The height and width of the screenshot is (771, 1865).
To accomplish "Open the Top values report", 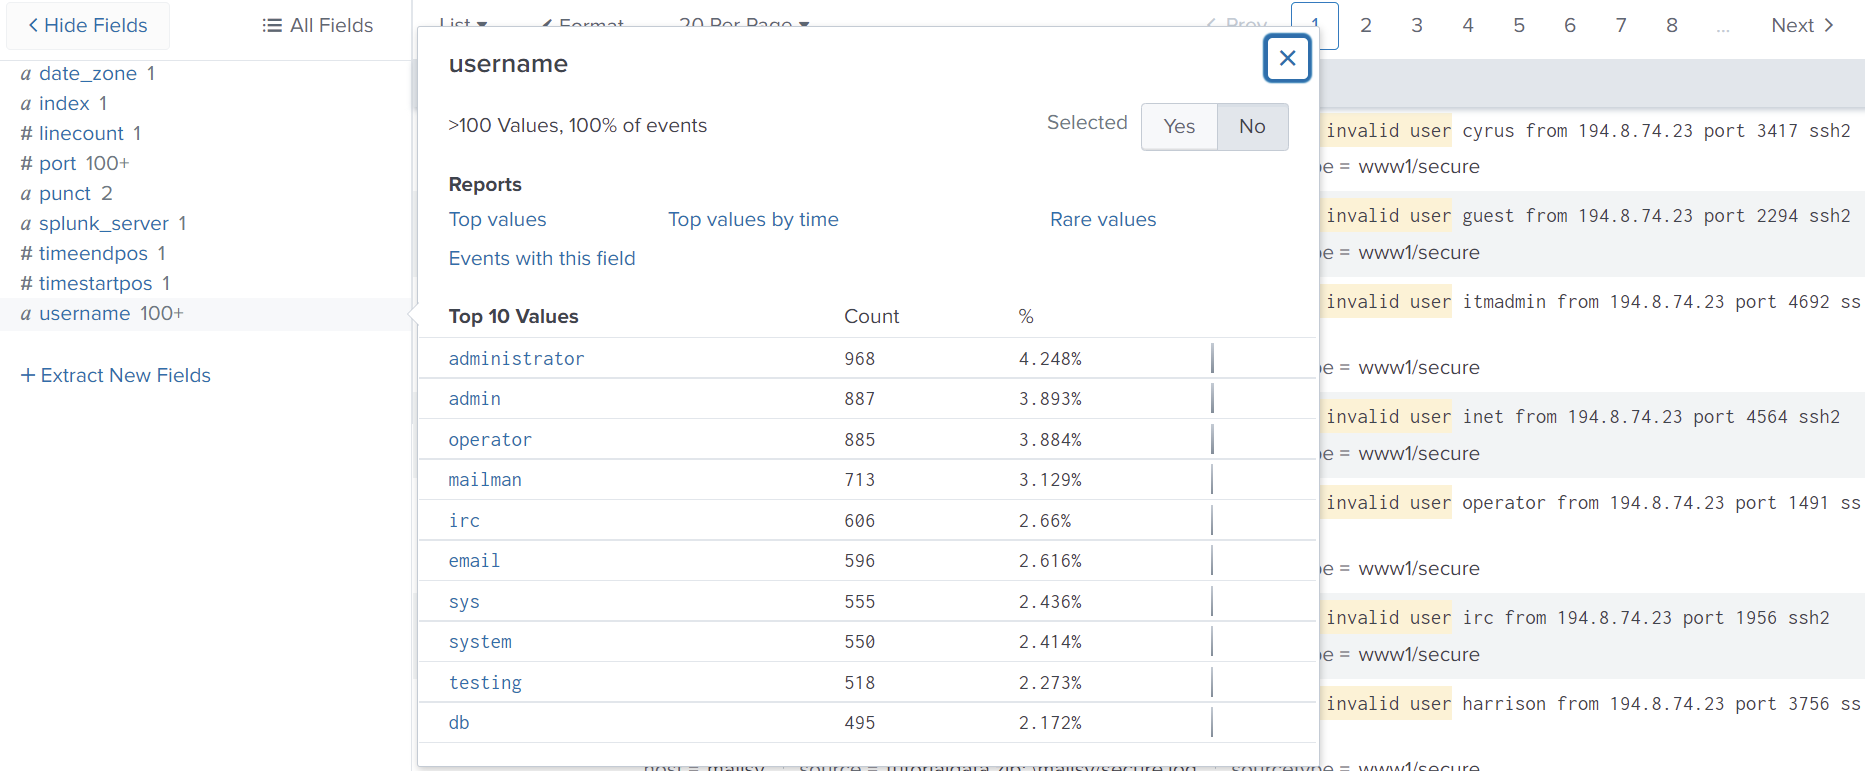I will [x=497, y=220].
